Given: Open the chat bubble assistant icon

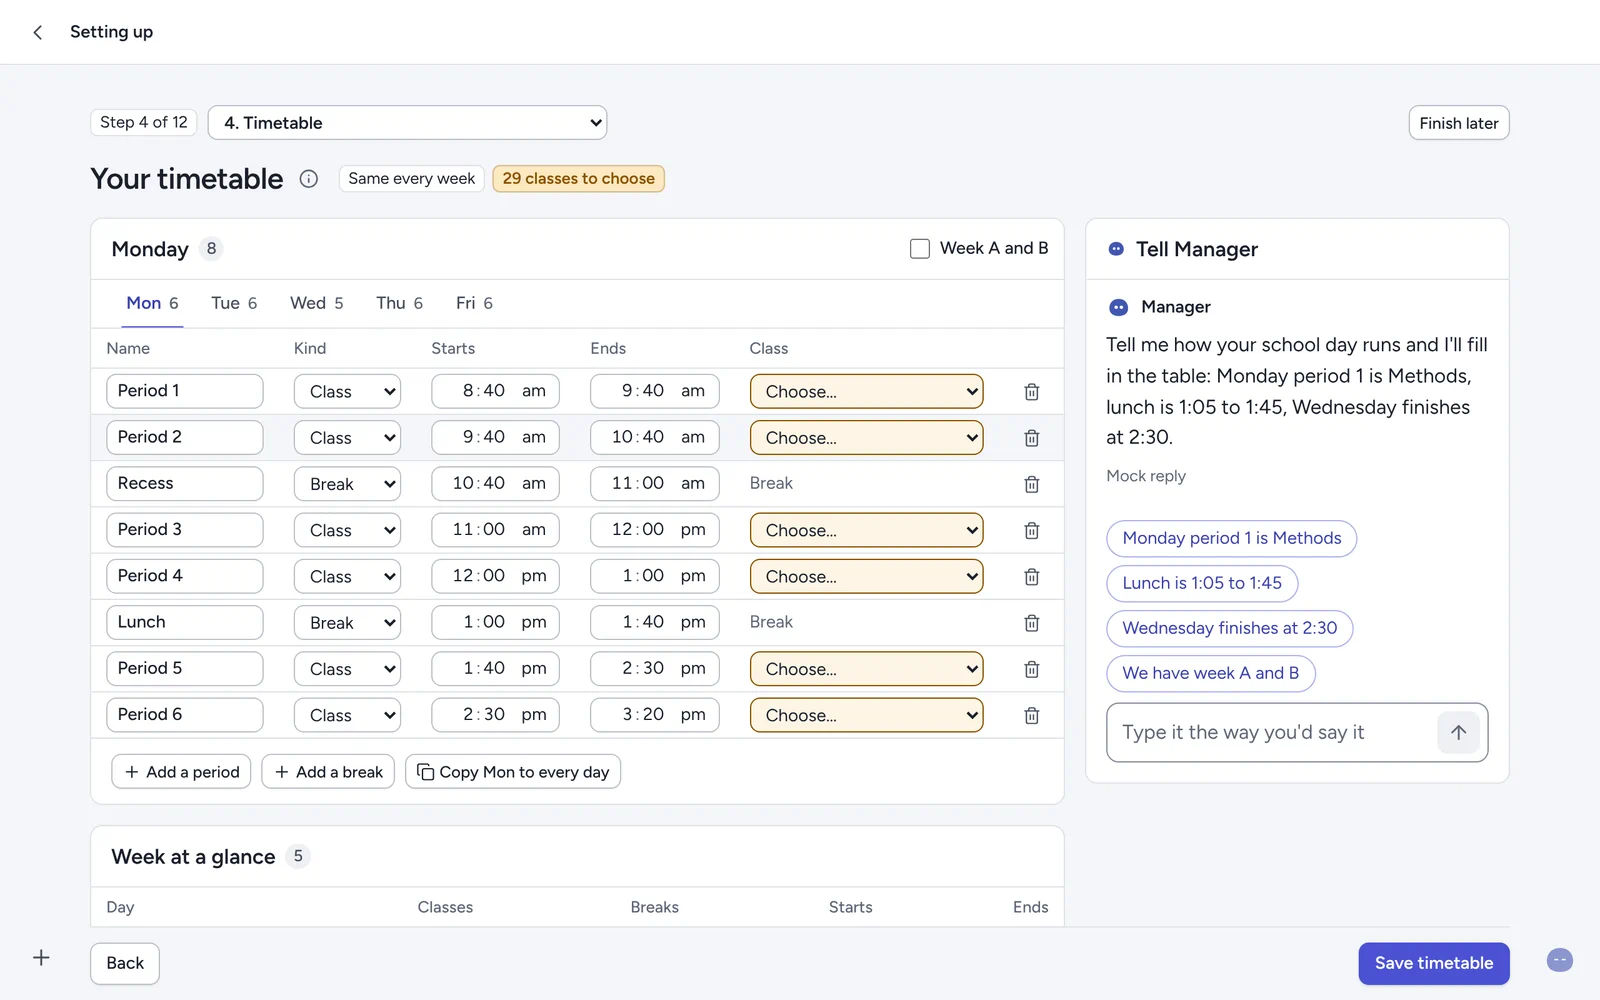Looking at the screenshot, I should click(x=1560, y=960).
